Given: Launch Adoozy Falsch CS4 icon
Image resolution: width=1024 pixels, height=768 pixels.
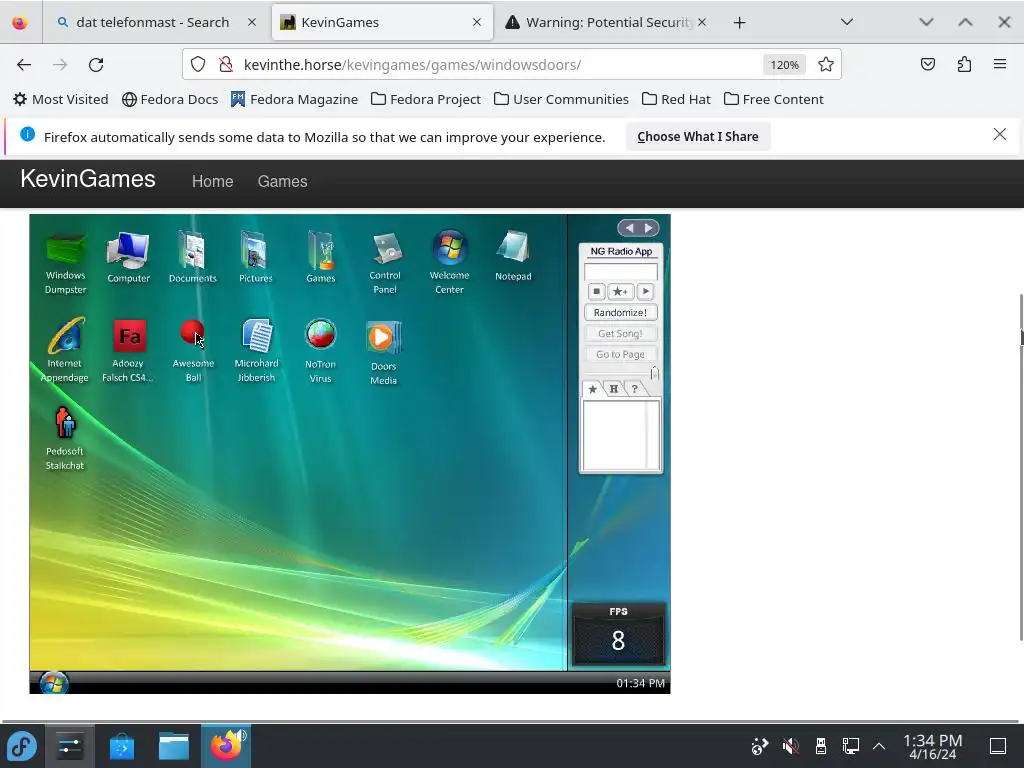Looking at the screenshot, I should click(129, 350).
